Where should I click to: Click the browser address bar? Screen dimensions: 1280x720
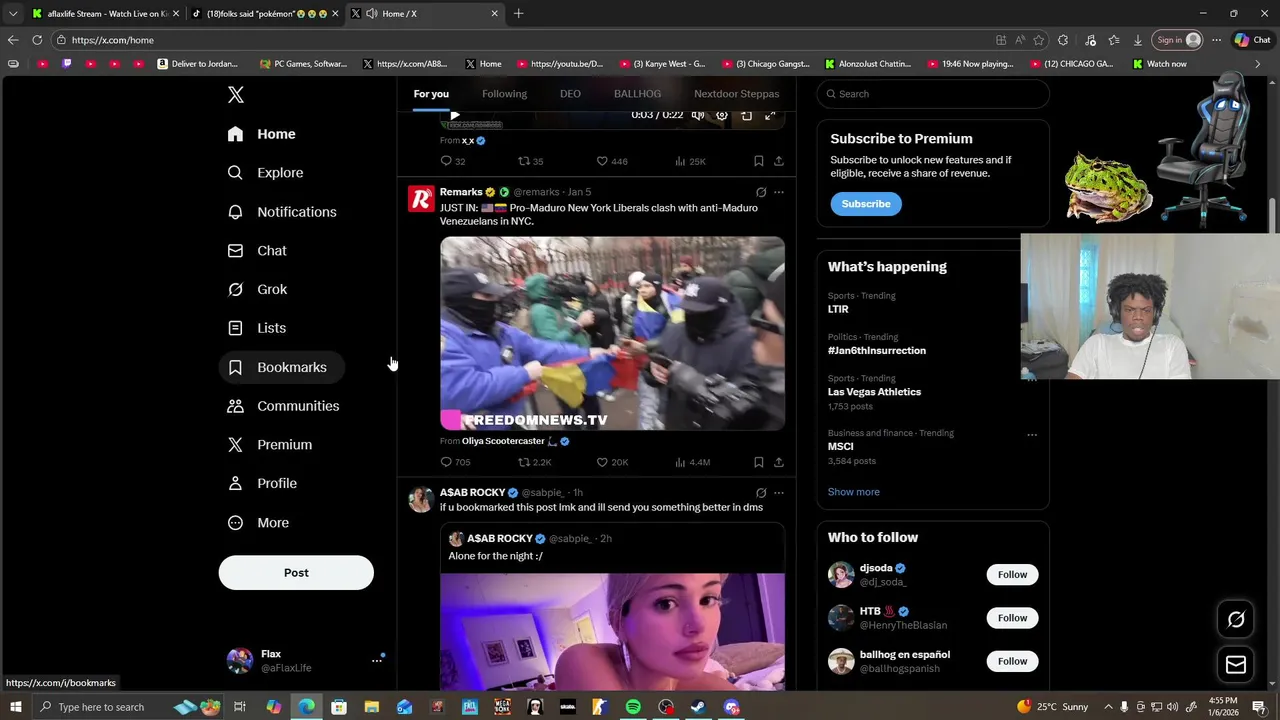coord(520,40)
